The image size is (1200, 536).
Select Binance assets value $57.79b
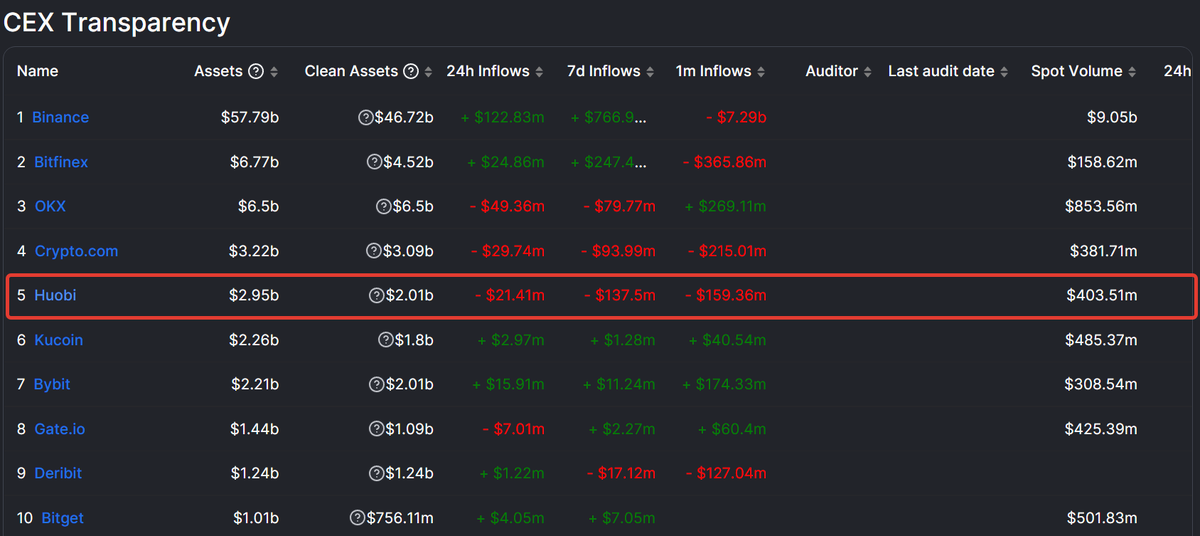[250, 117]
